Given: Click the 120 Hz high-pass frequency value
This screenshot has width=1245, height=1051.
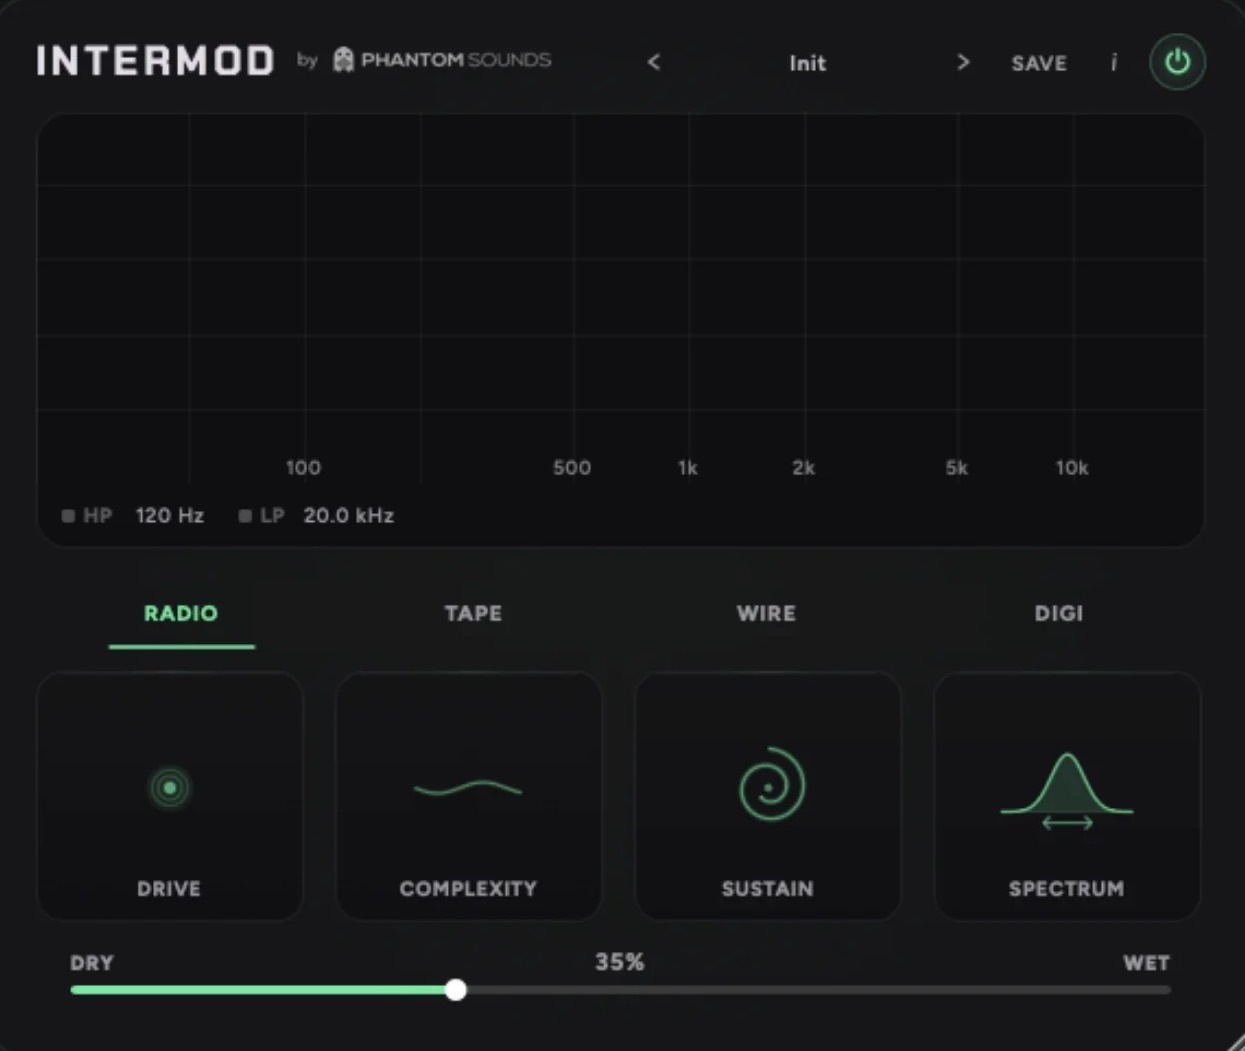Looking at the screenshot, I should coord(169,516).
